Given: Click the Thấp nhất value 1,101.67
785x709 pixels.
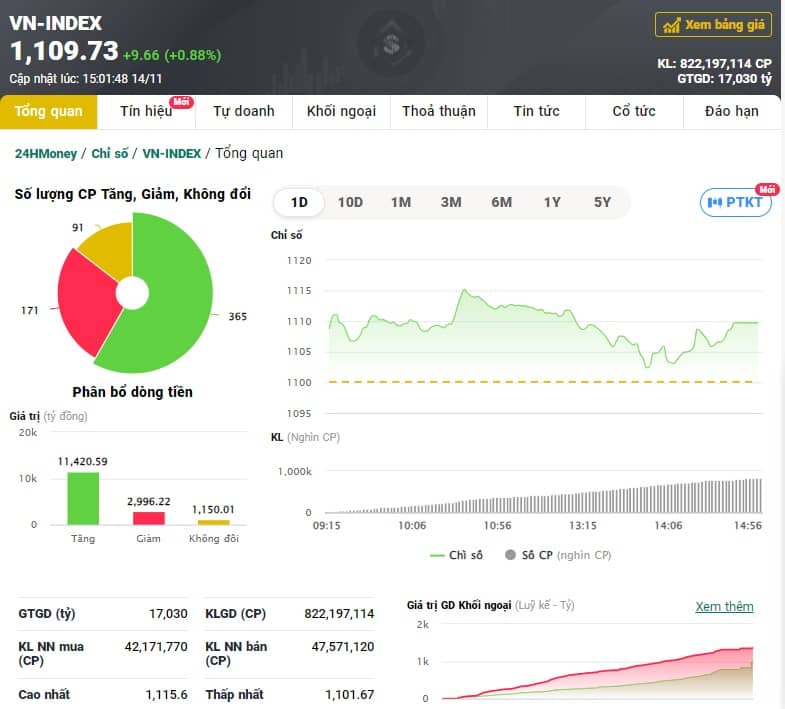Looking at the screenshot, I should point(349,695).
